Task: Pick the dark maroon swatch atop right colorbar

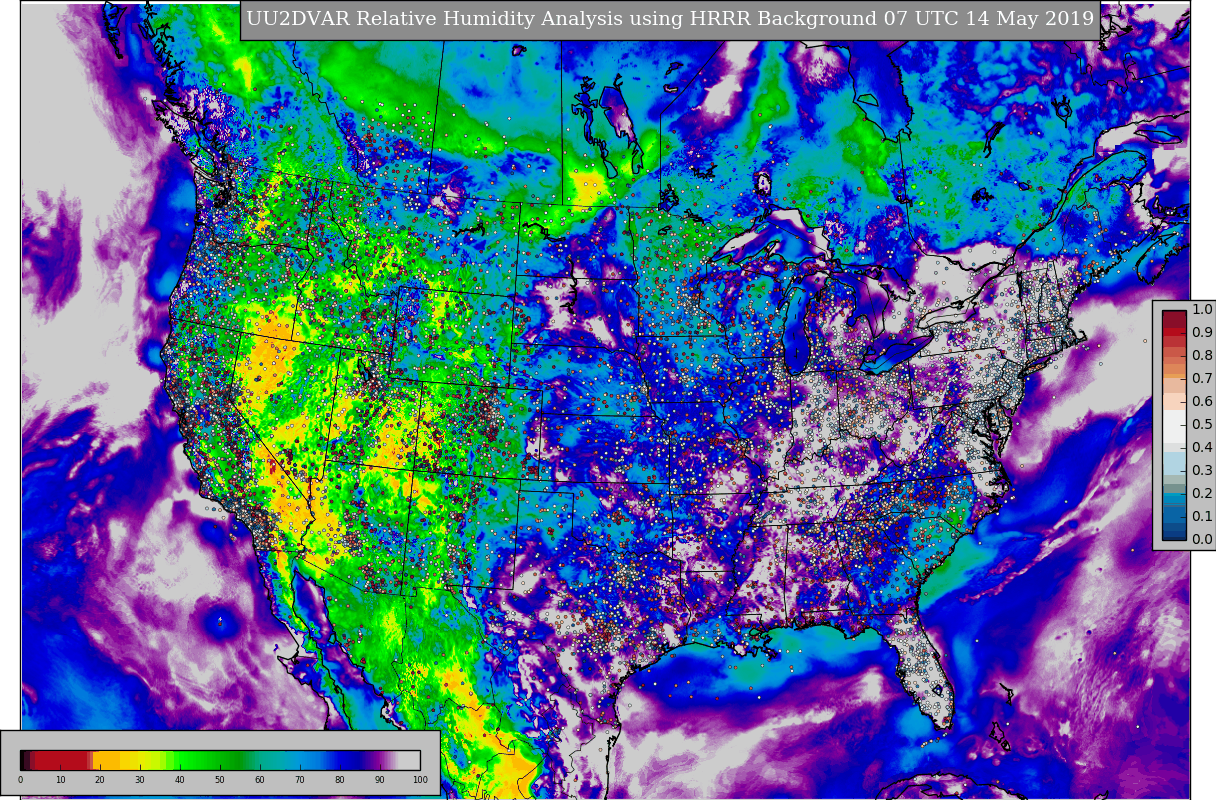Action: tap(1174, 317)
